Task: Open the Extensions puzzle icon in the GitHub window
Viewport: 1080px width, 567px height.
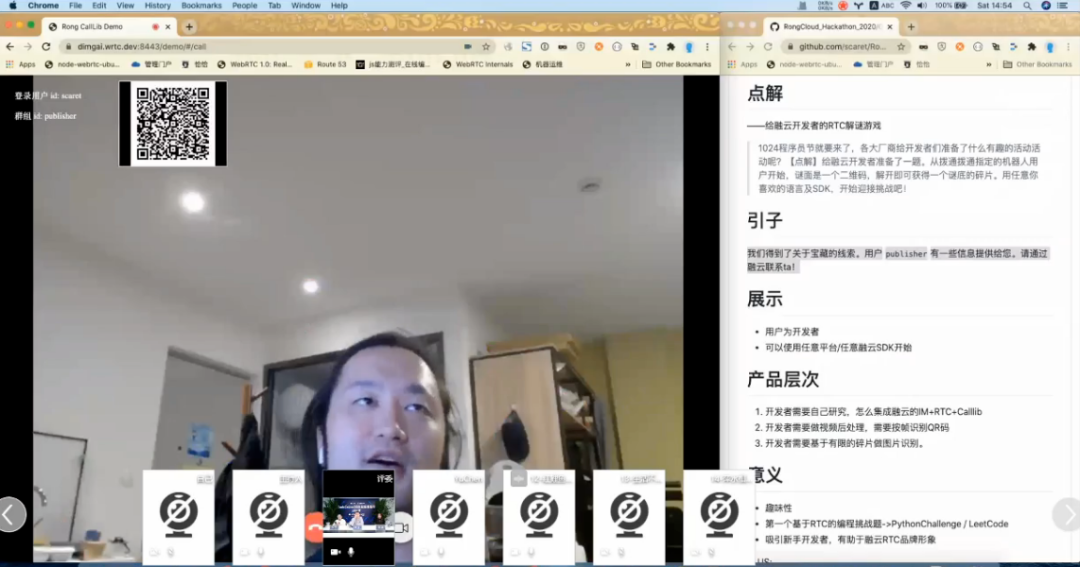Action: pos(1032,47)
